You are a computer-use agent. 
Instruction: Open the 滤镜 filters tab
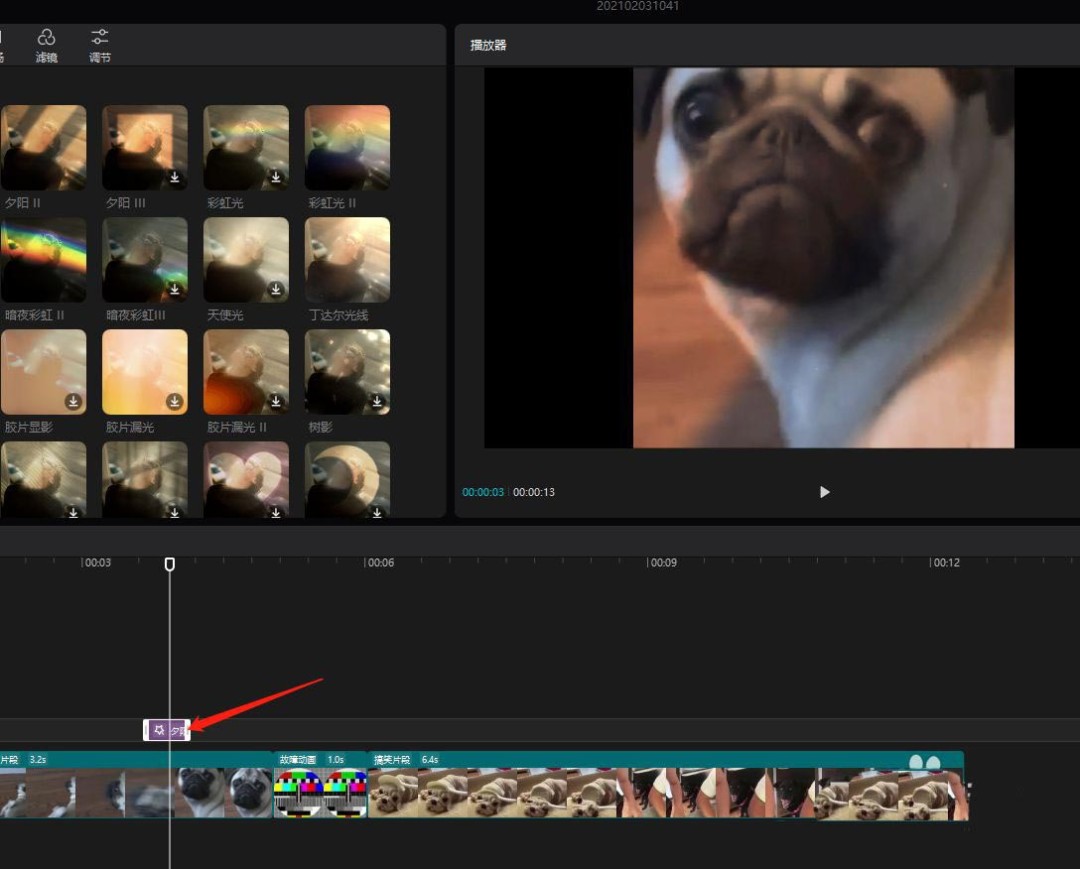pyautogui.click(x=46, y=45)
